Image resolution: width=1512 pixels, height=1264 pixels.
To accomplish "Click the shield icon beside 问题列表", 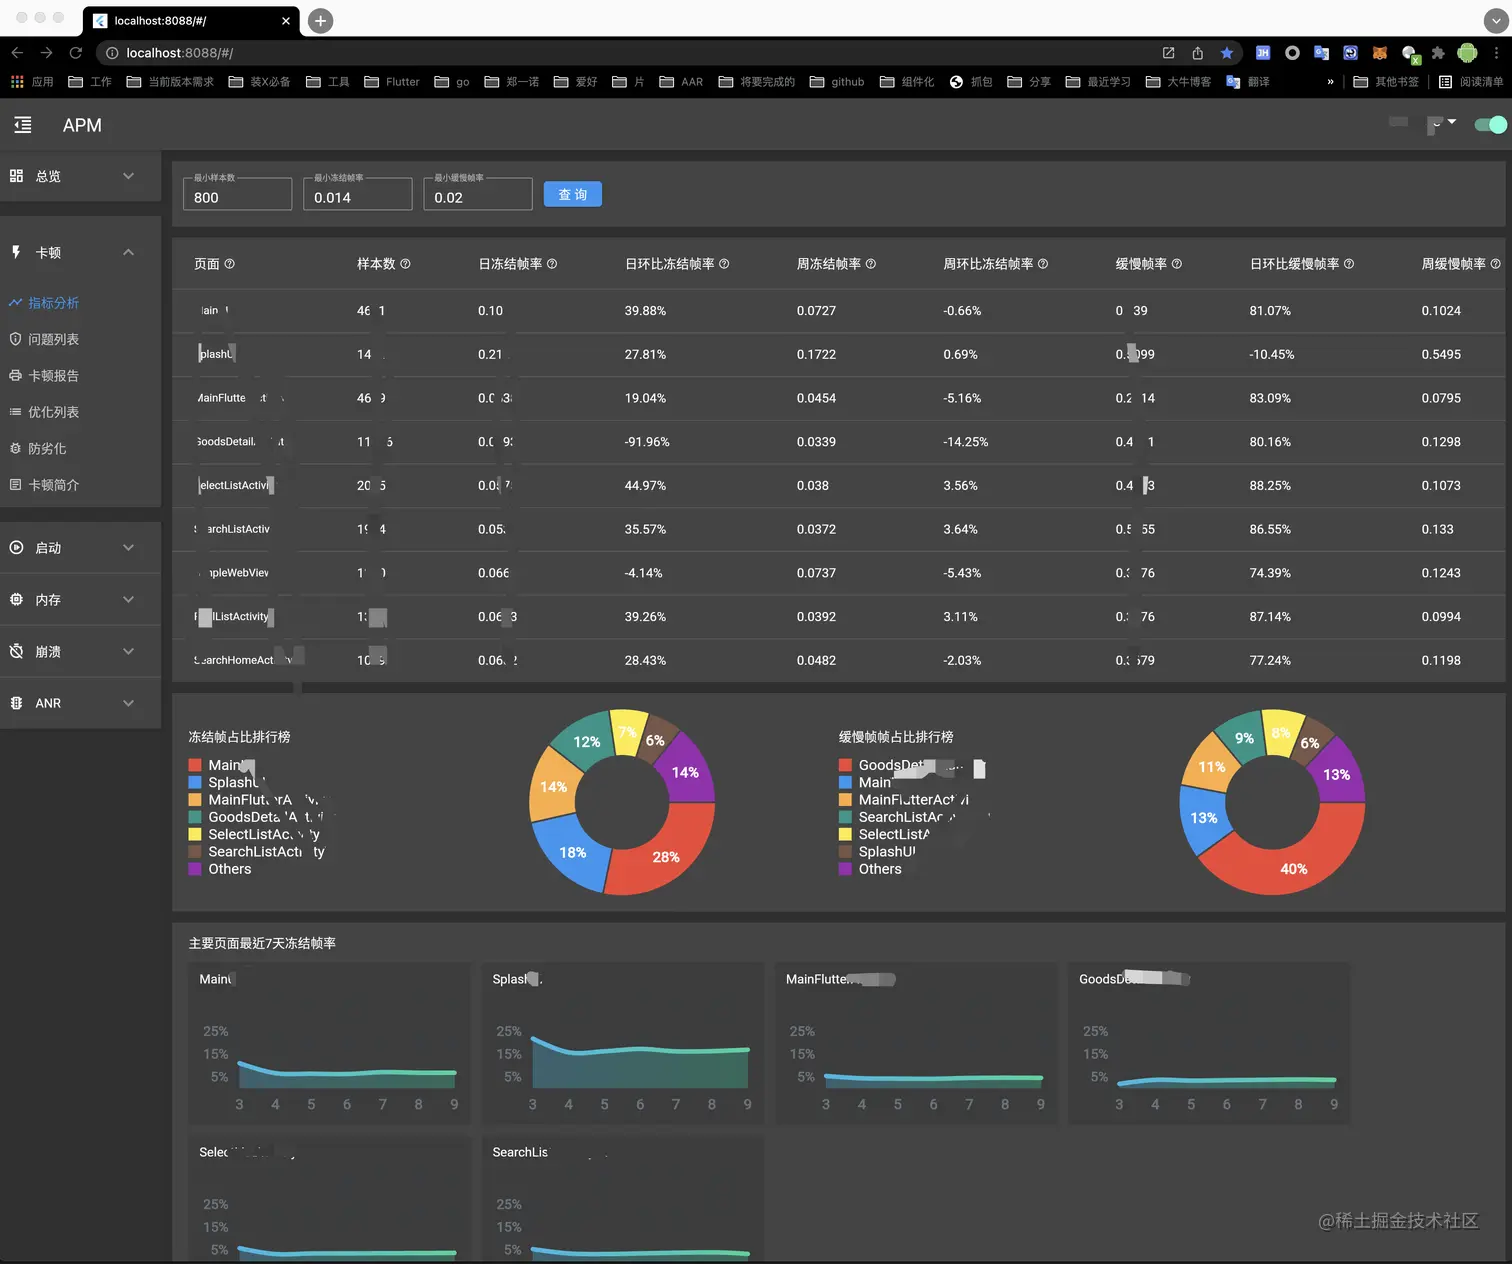I will (x=16, y=339).
